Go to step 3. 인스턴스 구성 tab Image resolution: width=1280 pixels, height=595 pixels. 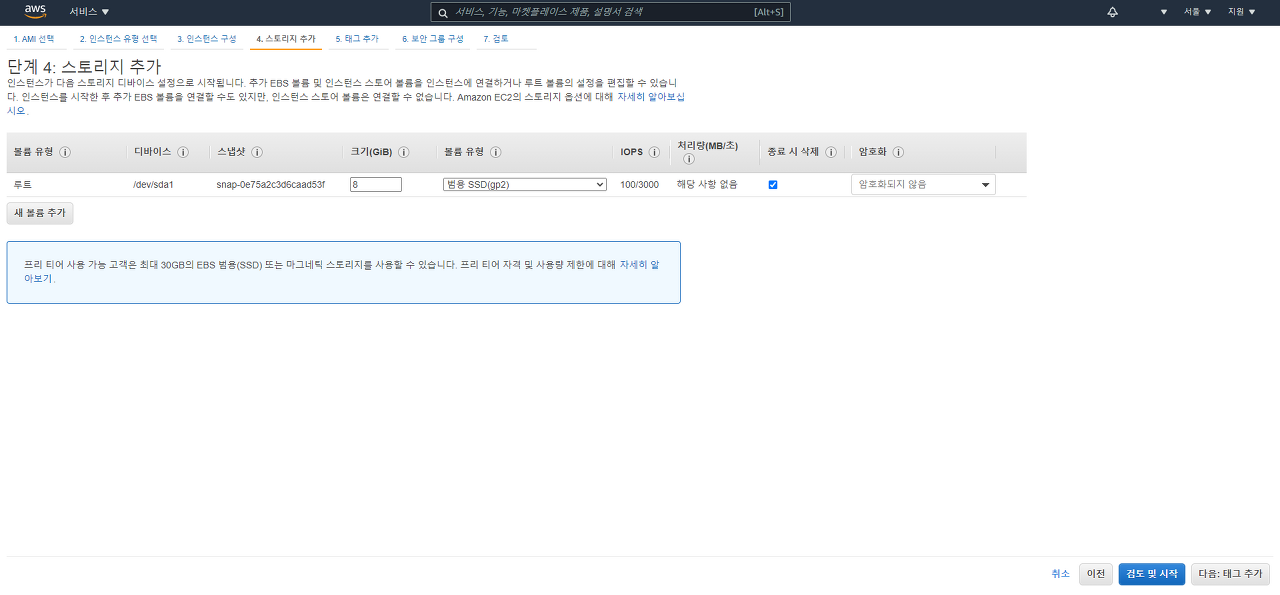pyautogui.click(x=207, y=38)
